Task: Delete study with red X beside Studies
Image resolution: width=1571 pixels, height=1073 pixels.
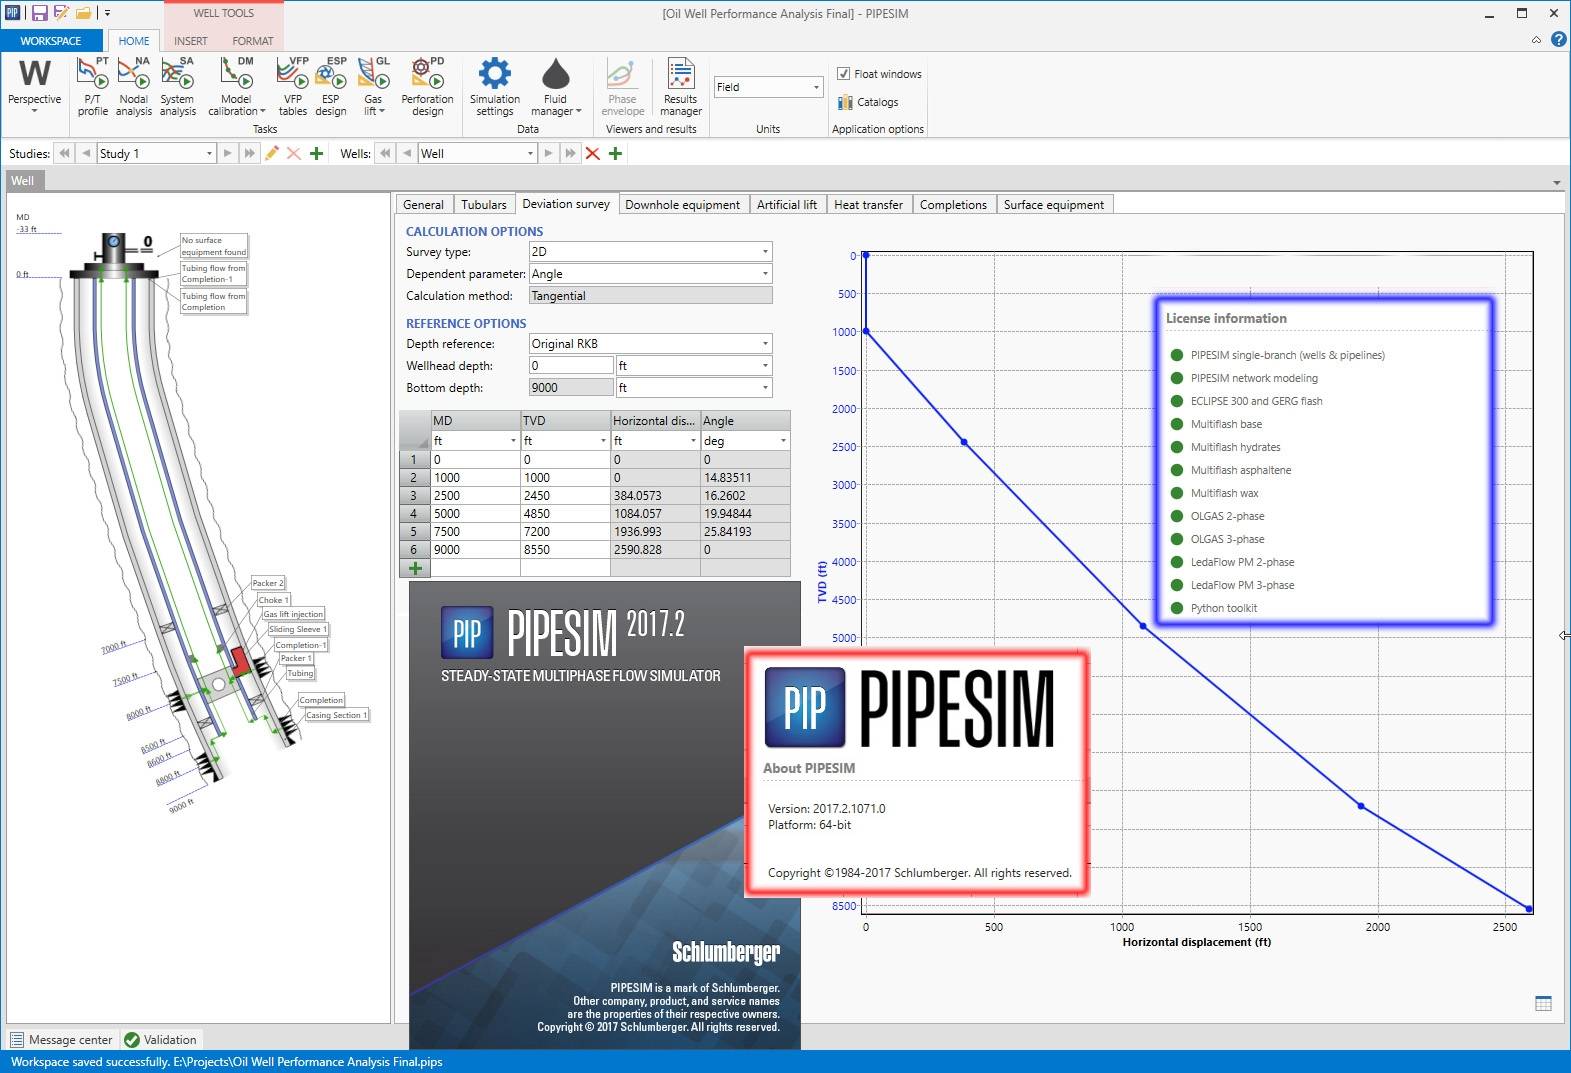Action: point(294,153)
